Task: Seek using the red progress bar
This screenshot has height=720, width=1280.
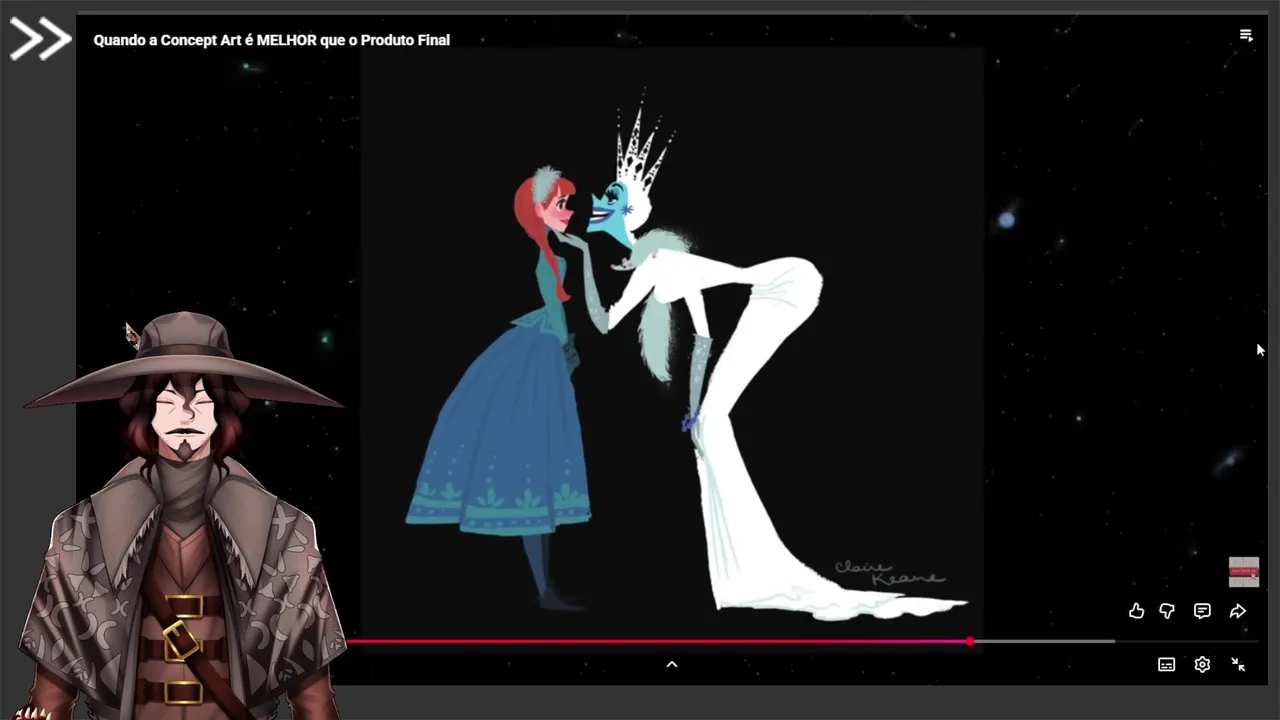Action: coord(658,642)
